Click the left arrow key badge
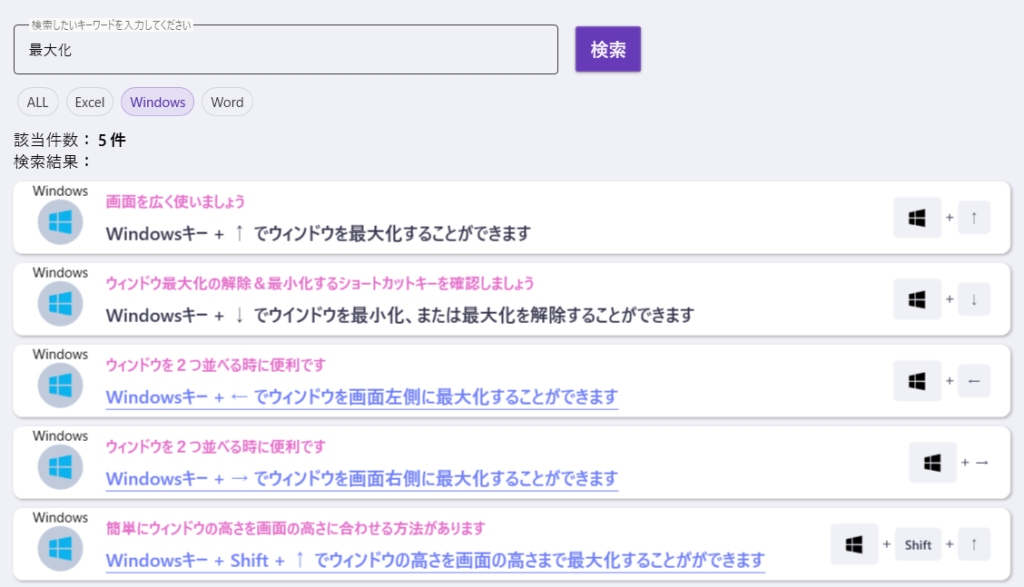Screen dimensions: 1024x587 click(x=974, y=381)
